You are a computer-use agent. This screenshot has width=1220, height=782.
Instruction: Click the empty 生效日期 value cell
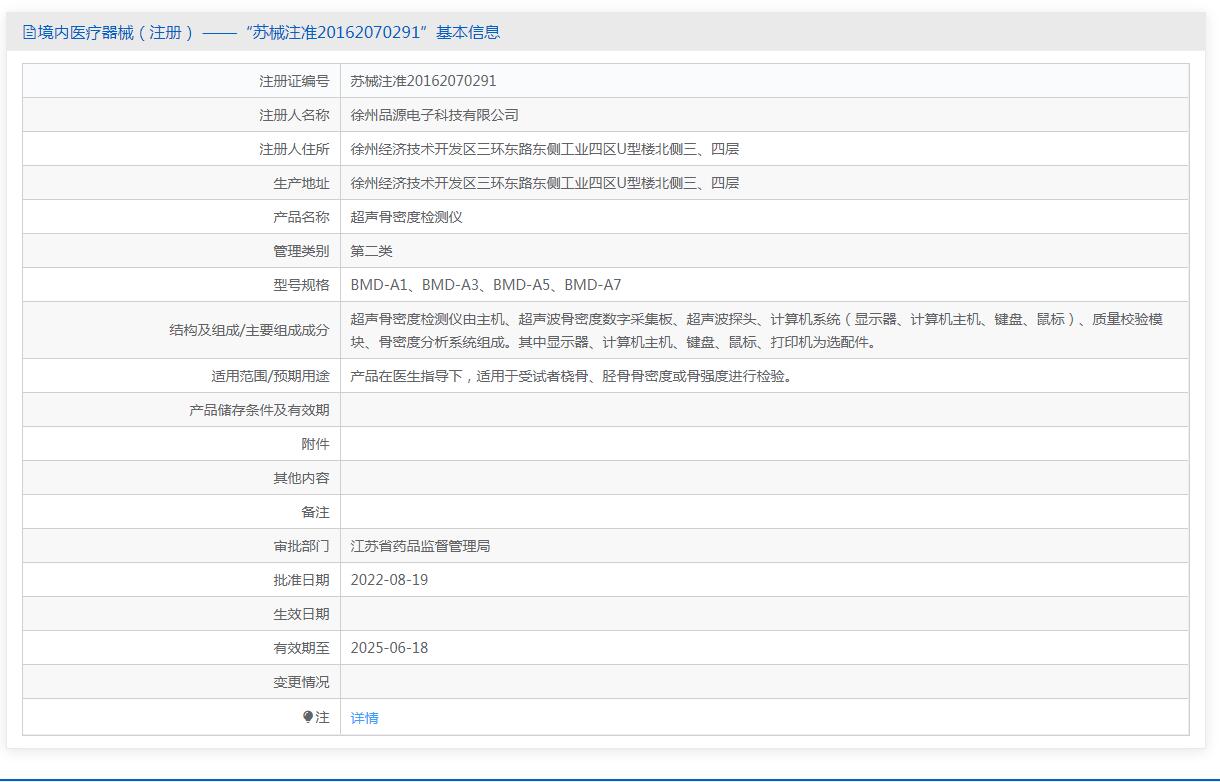coord(764,614)
